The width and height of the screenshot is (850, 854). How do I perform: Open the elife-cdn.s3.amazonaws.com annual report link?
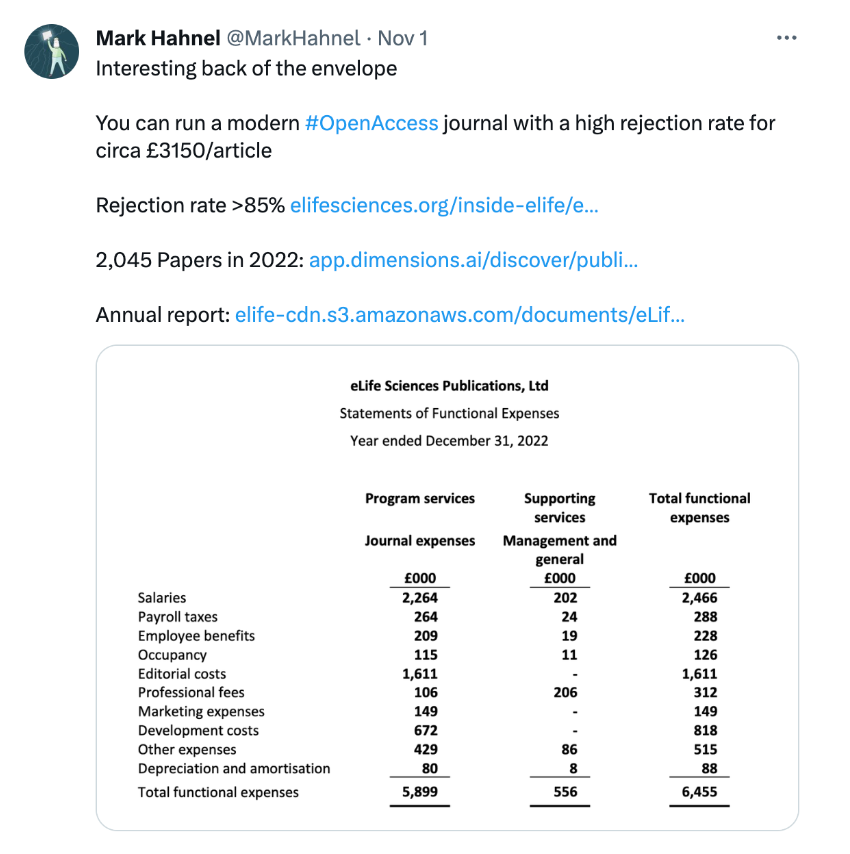tap(460, 315)
